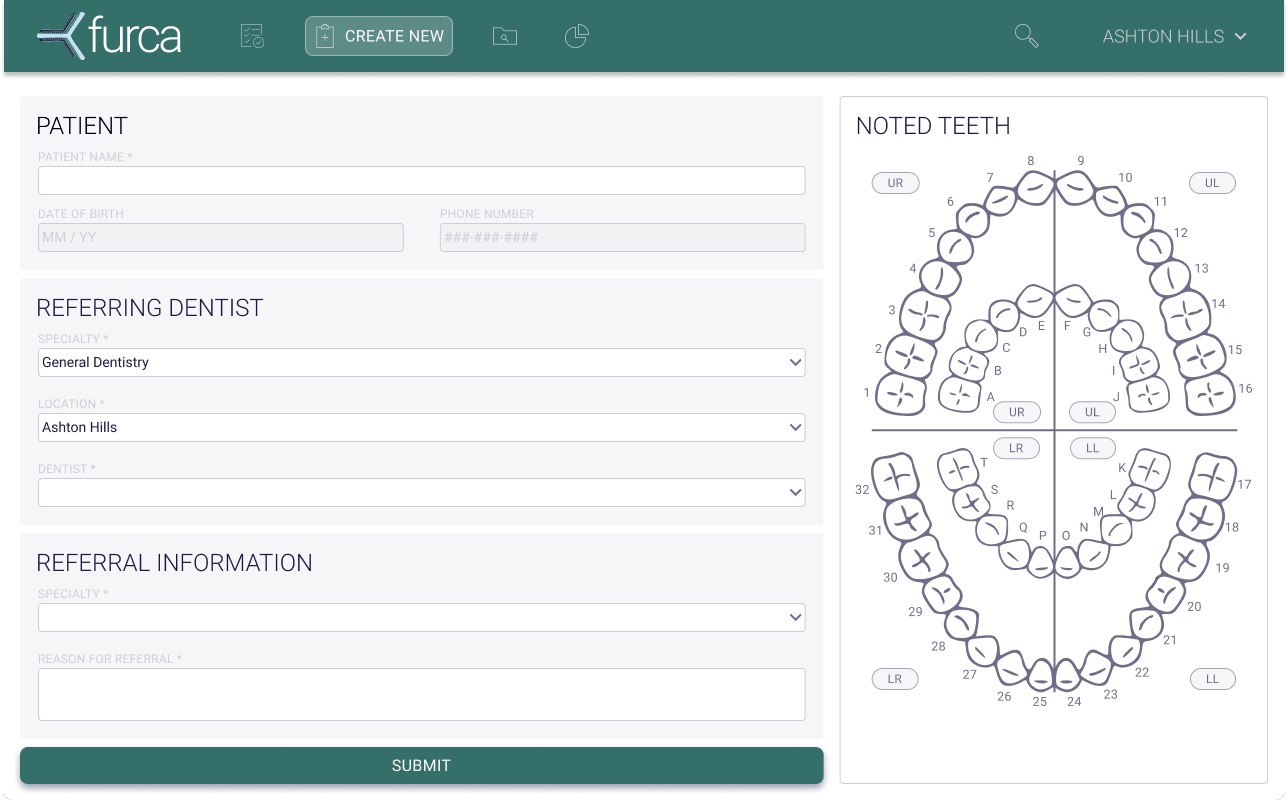The width and height of the screenshot is (1288, 800).
Task: Expand the ASHTON HILLS account menu
Action: [x=1175, y=37]
